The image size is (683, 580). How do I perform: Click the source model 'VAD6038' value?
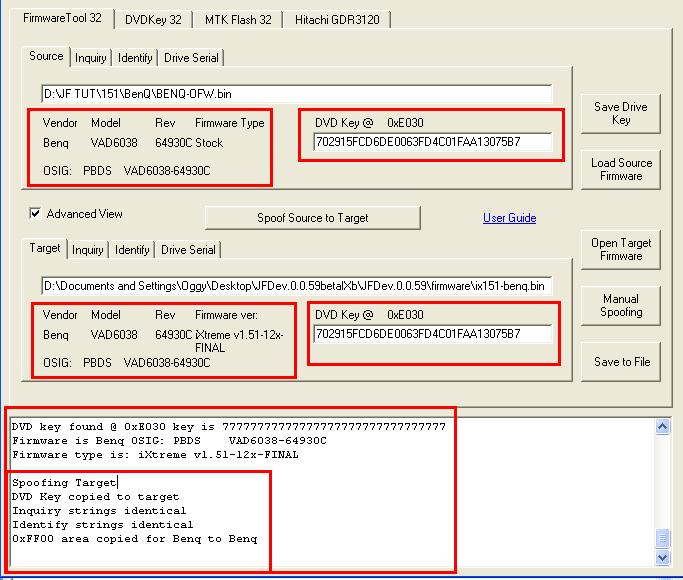(114, 143)
